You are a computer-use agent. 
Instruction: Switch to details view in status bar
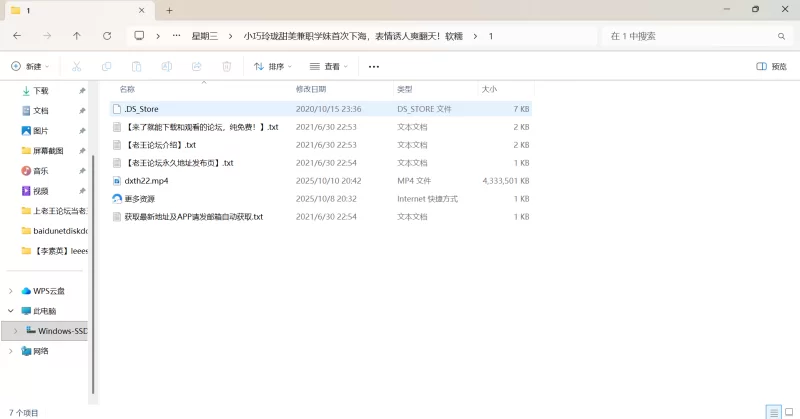772,412
